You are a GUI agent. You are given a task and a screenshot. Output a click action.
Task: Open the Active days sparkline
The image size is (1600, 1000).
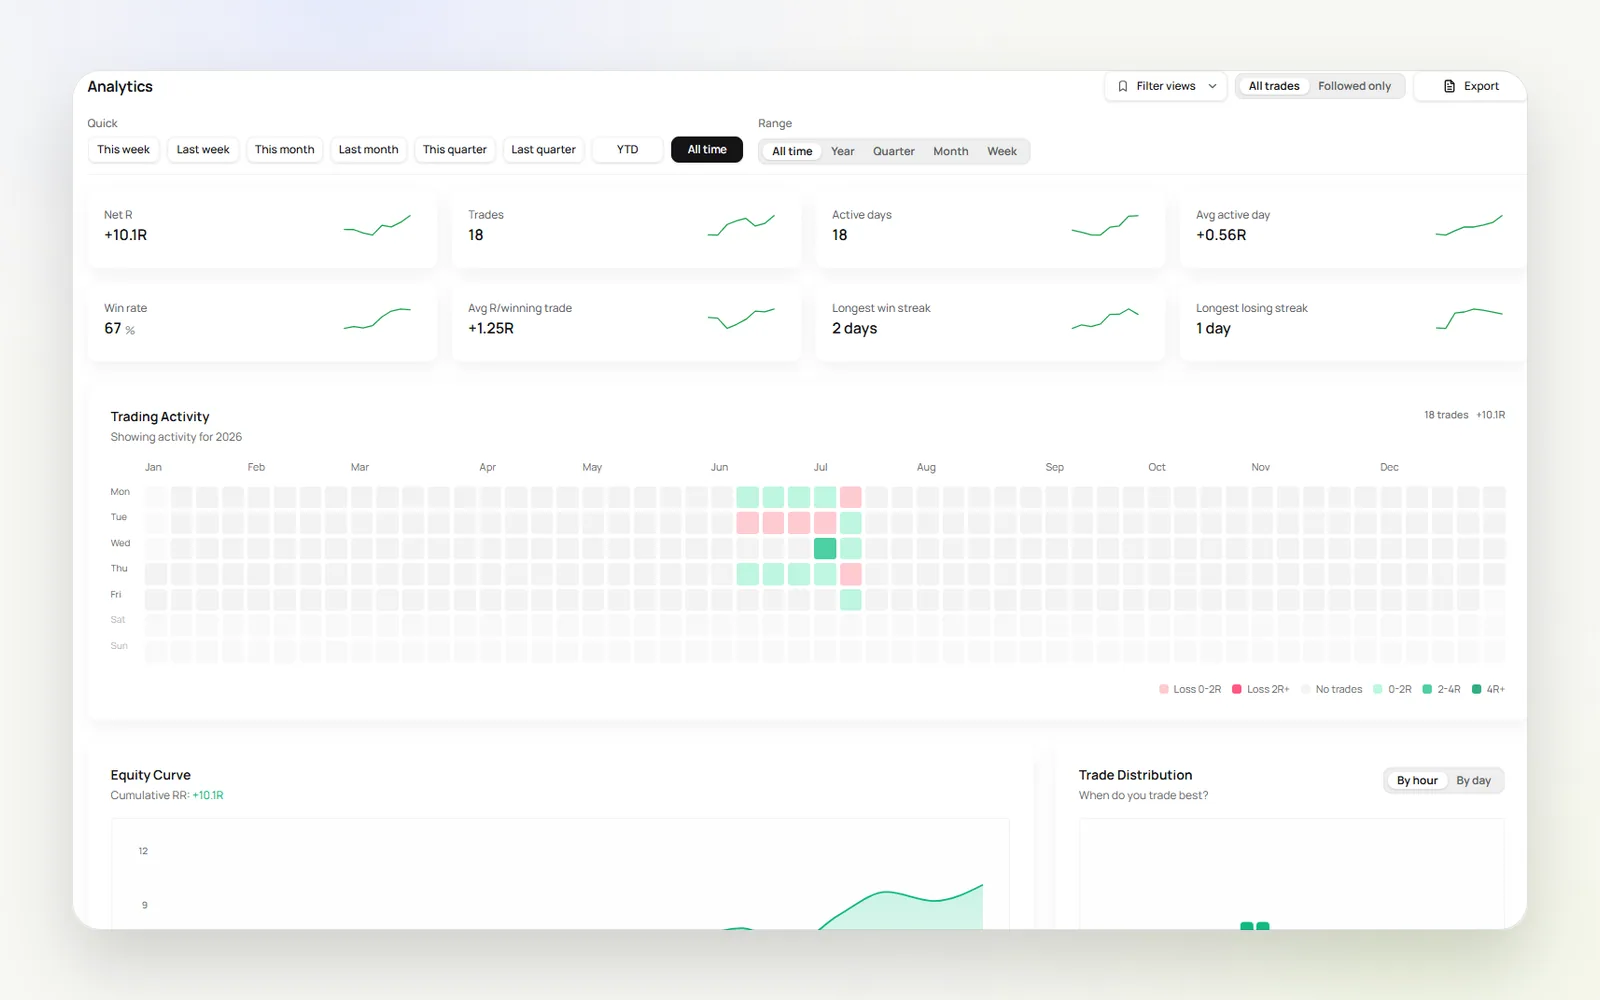point(1105,225)
